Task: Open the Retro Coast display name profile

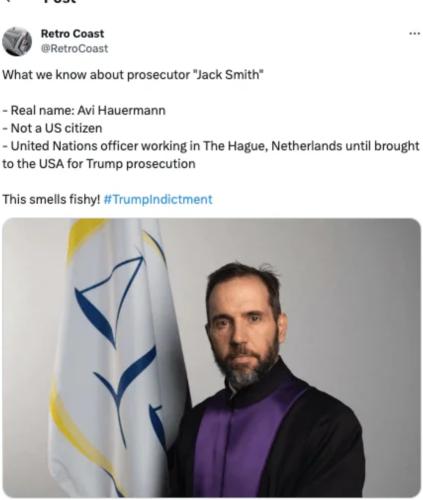Action: pos(72,33)
